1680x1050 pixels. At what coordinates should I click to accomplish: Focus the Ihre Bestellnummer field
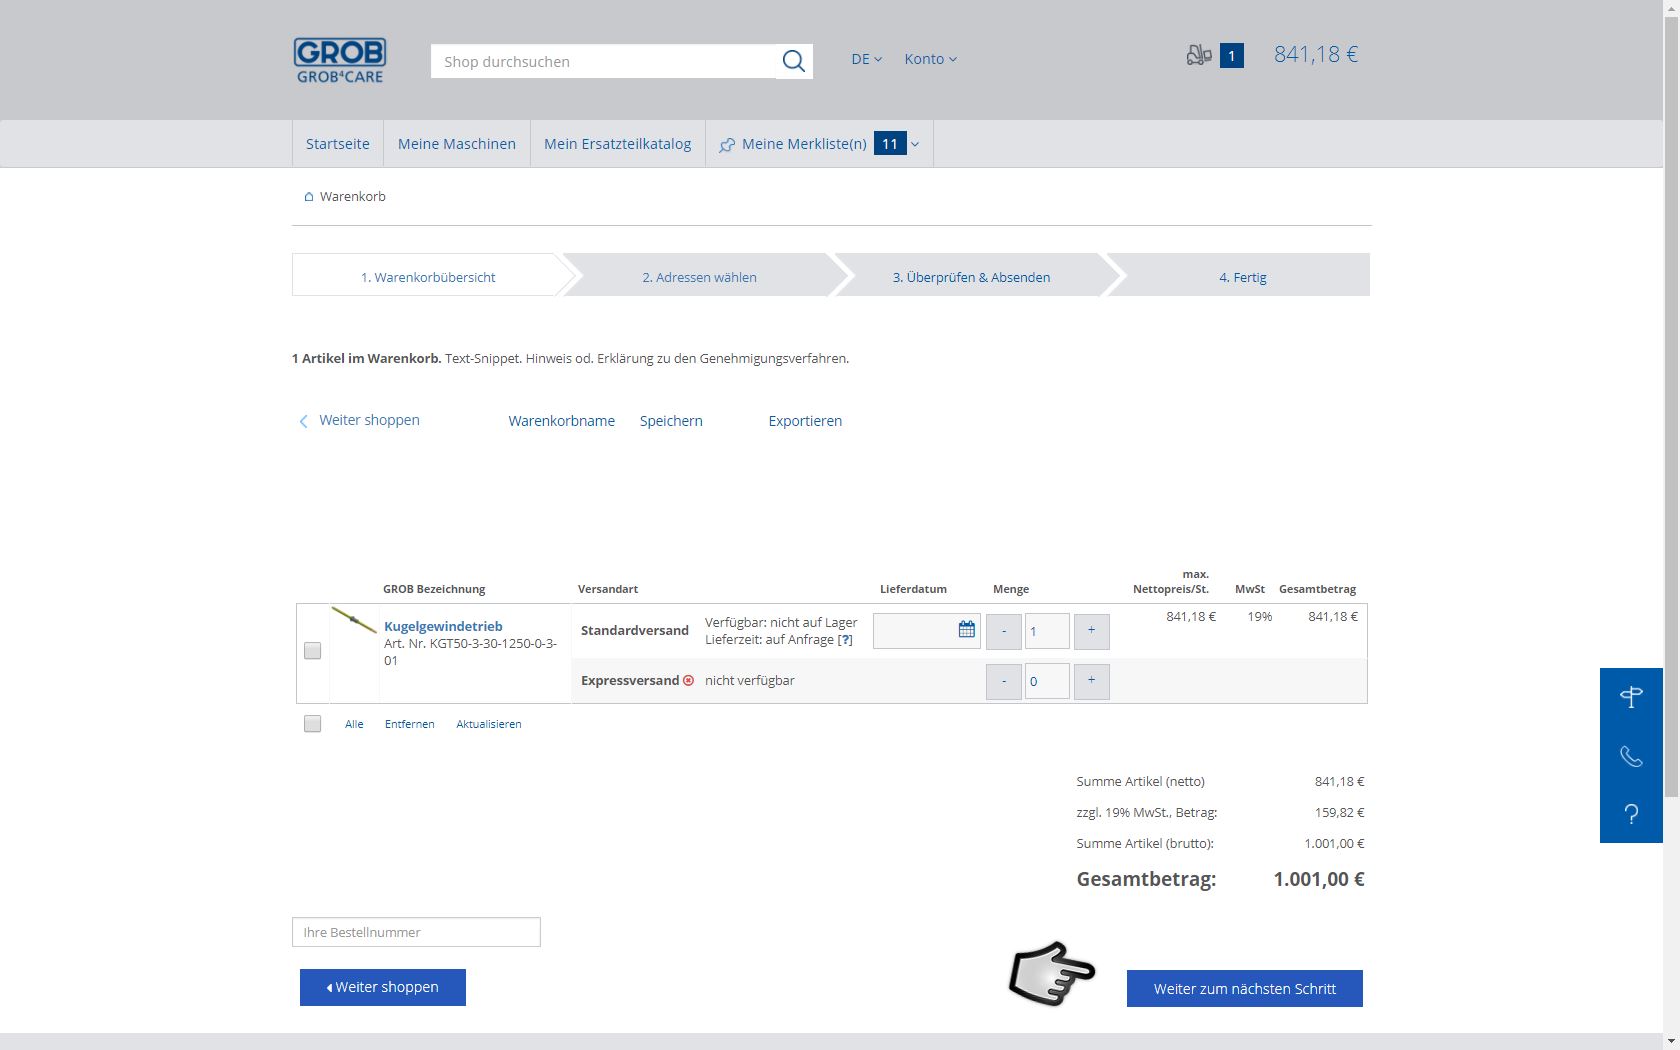point(416,932)
